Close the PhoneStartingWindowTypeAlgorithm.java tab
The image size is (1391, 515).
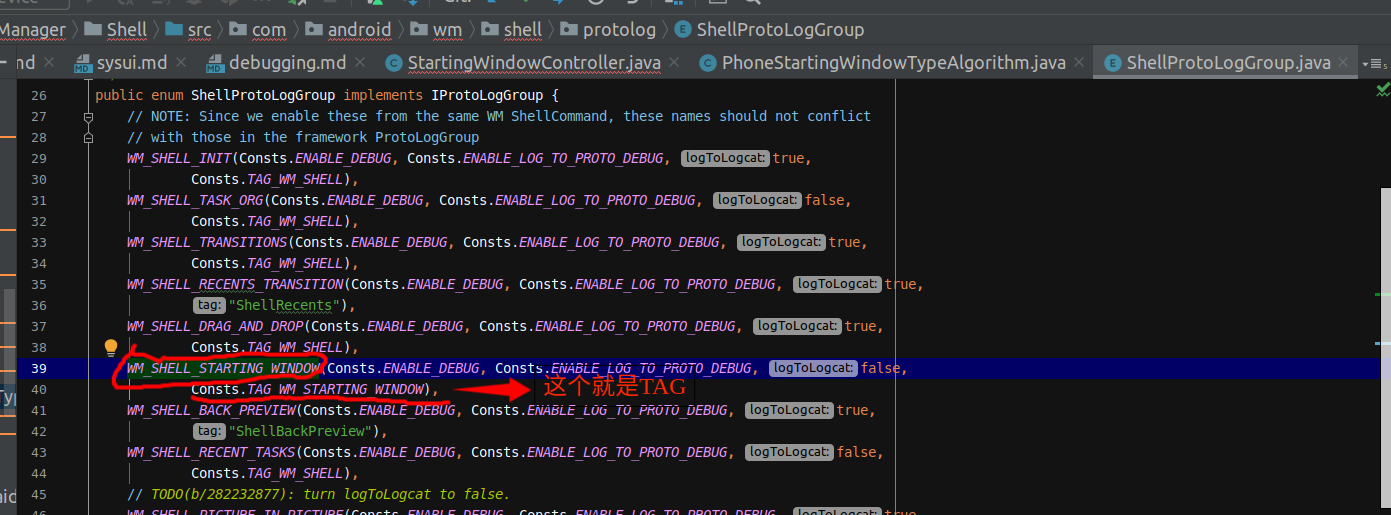click(x=1080, y=63)
